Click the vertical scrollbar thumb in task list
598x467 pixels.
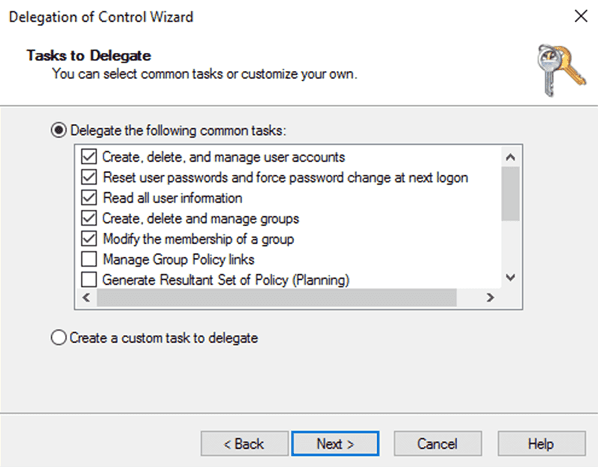pos(510,194)
